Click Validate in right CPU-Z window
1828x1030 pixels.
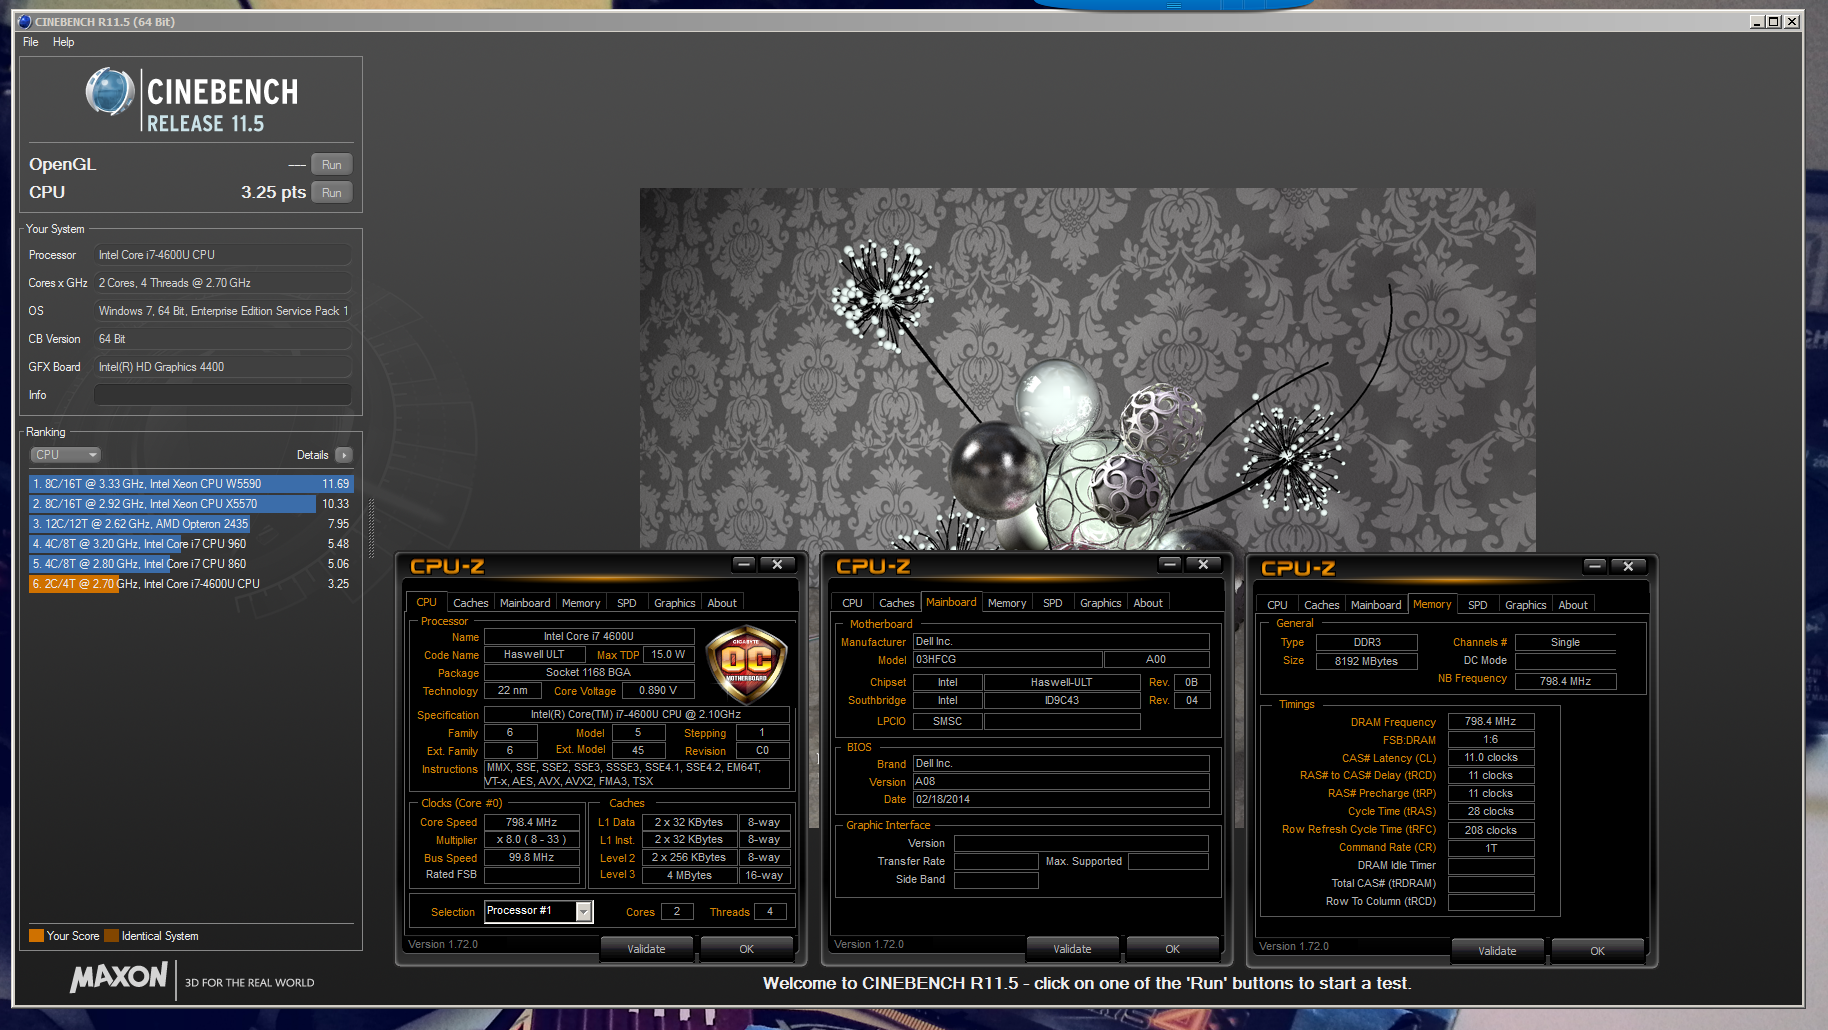tap(1497, 951)
